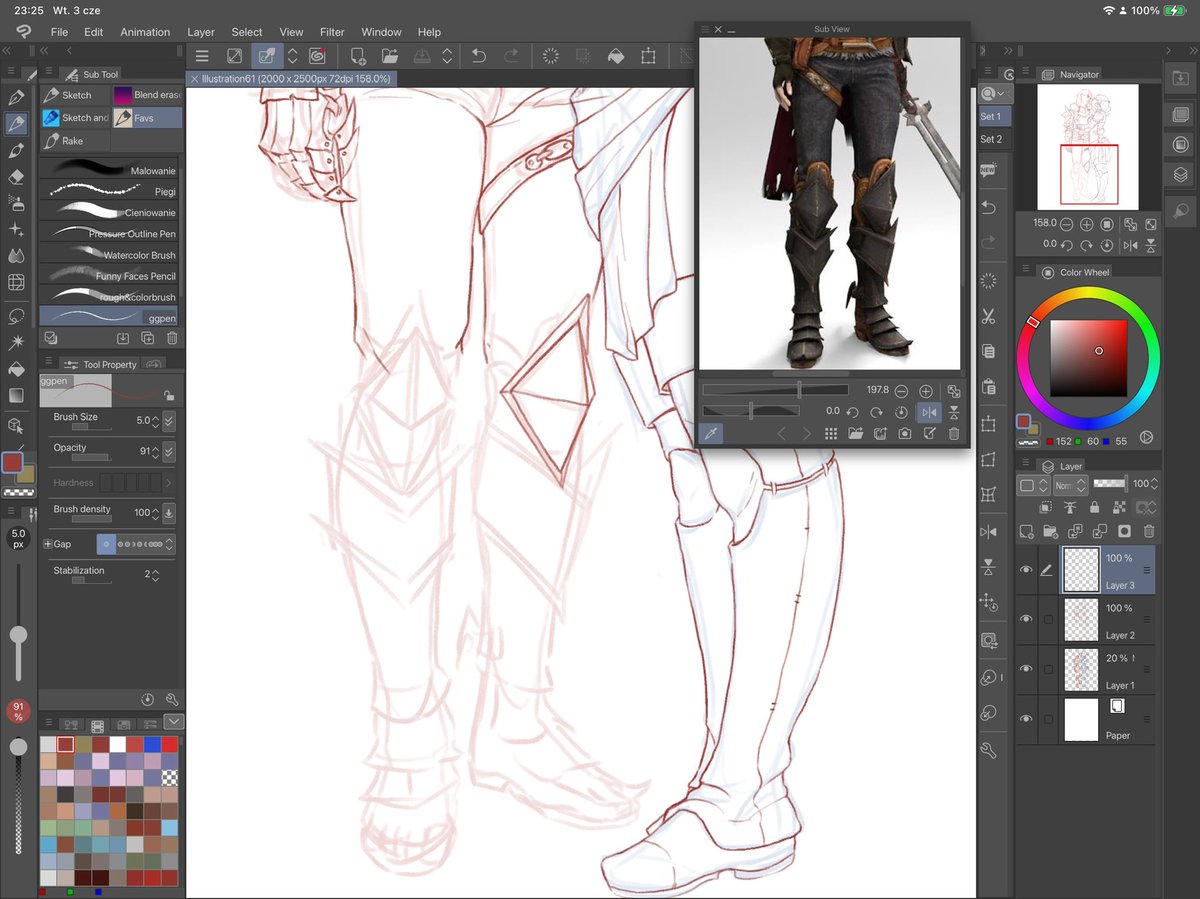Click Navigator zoom out minus icon
Screen dimensions: 1200x899
click(x=1067, y=224)
